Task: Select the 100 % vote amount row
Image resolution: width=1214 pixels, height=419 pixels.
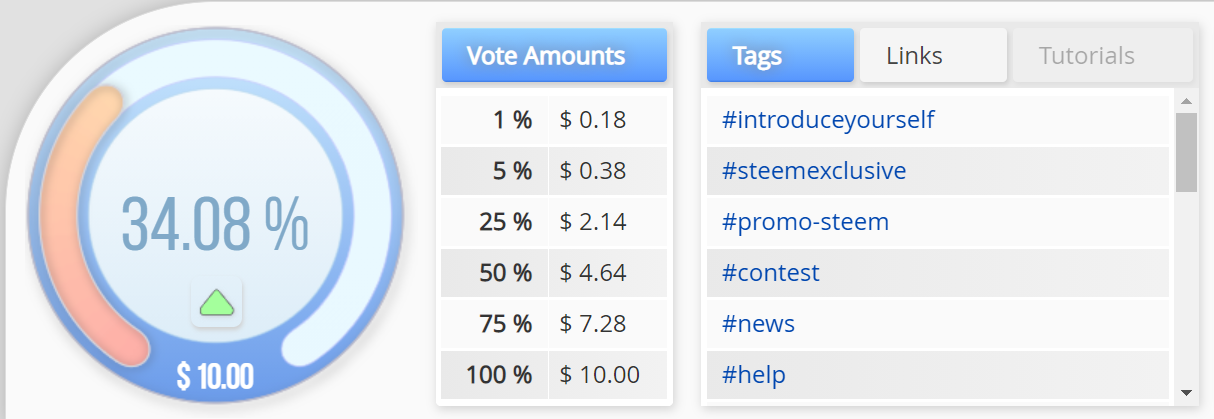Action: coord(554,376)
